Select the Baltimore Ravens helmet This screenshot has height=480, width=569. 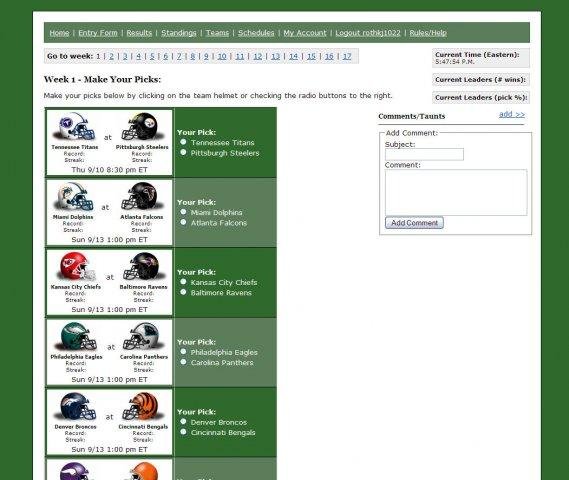[x=143, y=266]
